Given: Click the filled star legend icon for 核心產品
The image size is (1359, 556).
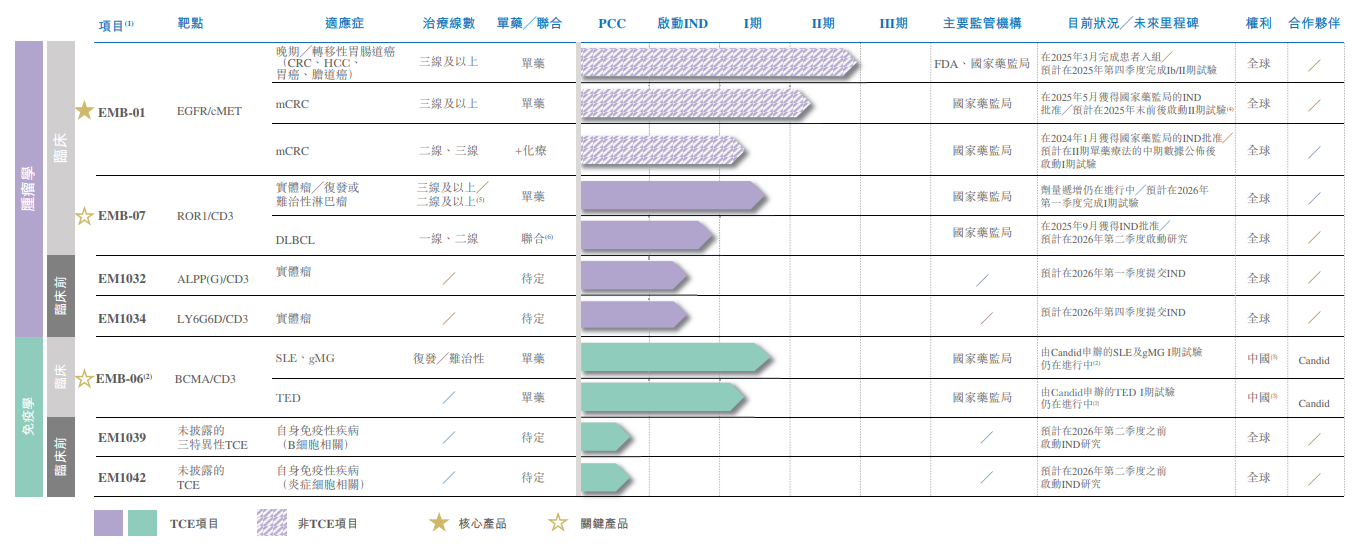Looking at the screenshot, I should point(438,522).
